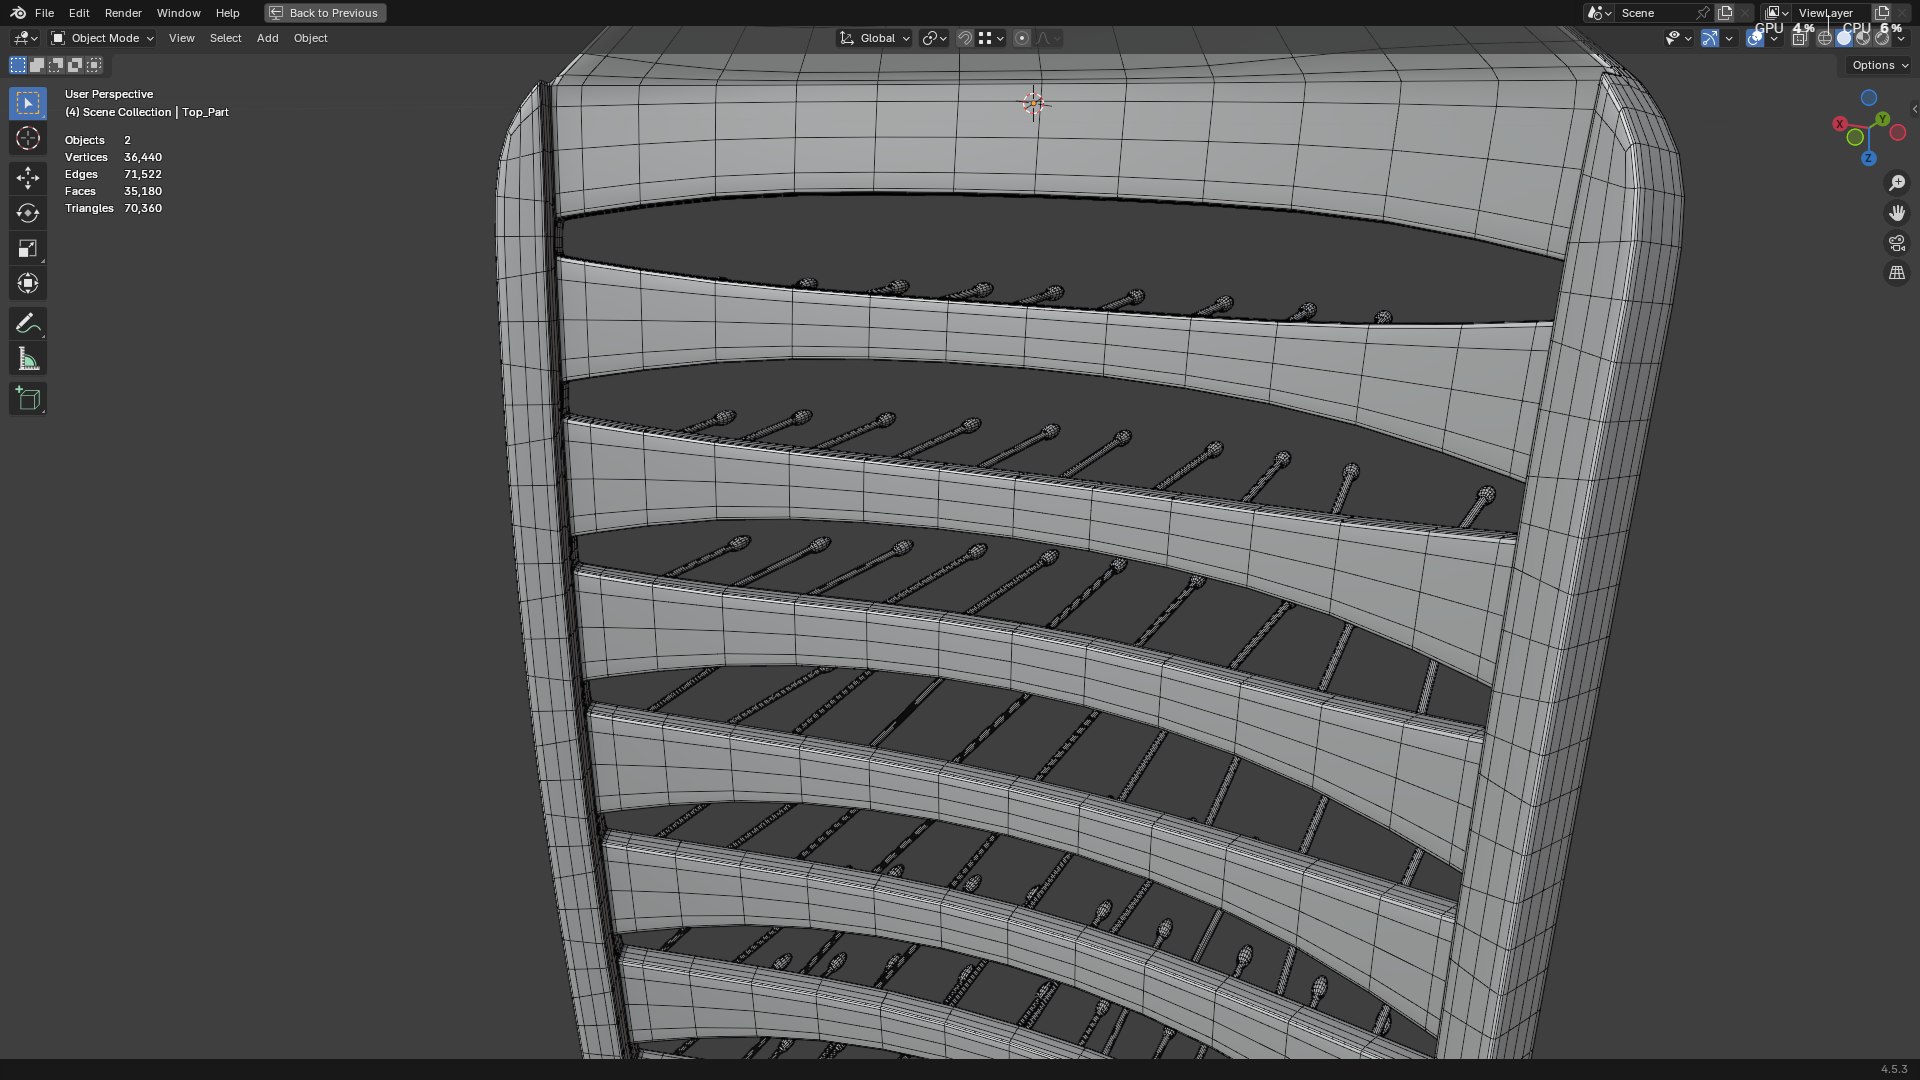Image resolution: width=1920 pixels, height=1080 pixels.
Task: Select the Add Cube tool
Action: coord(28,399)
